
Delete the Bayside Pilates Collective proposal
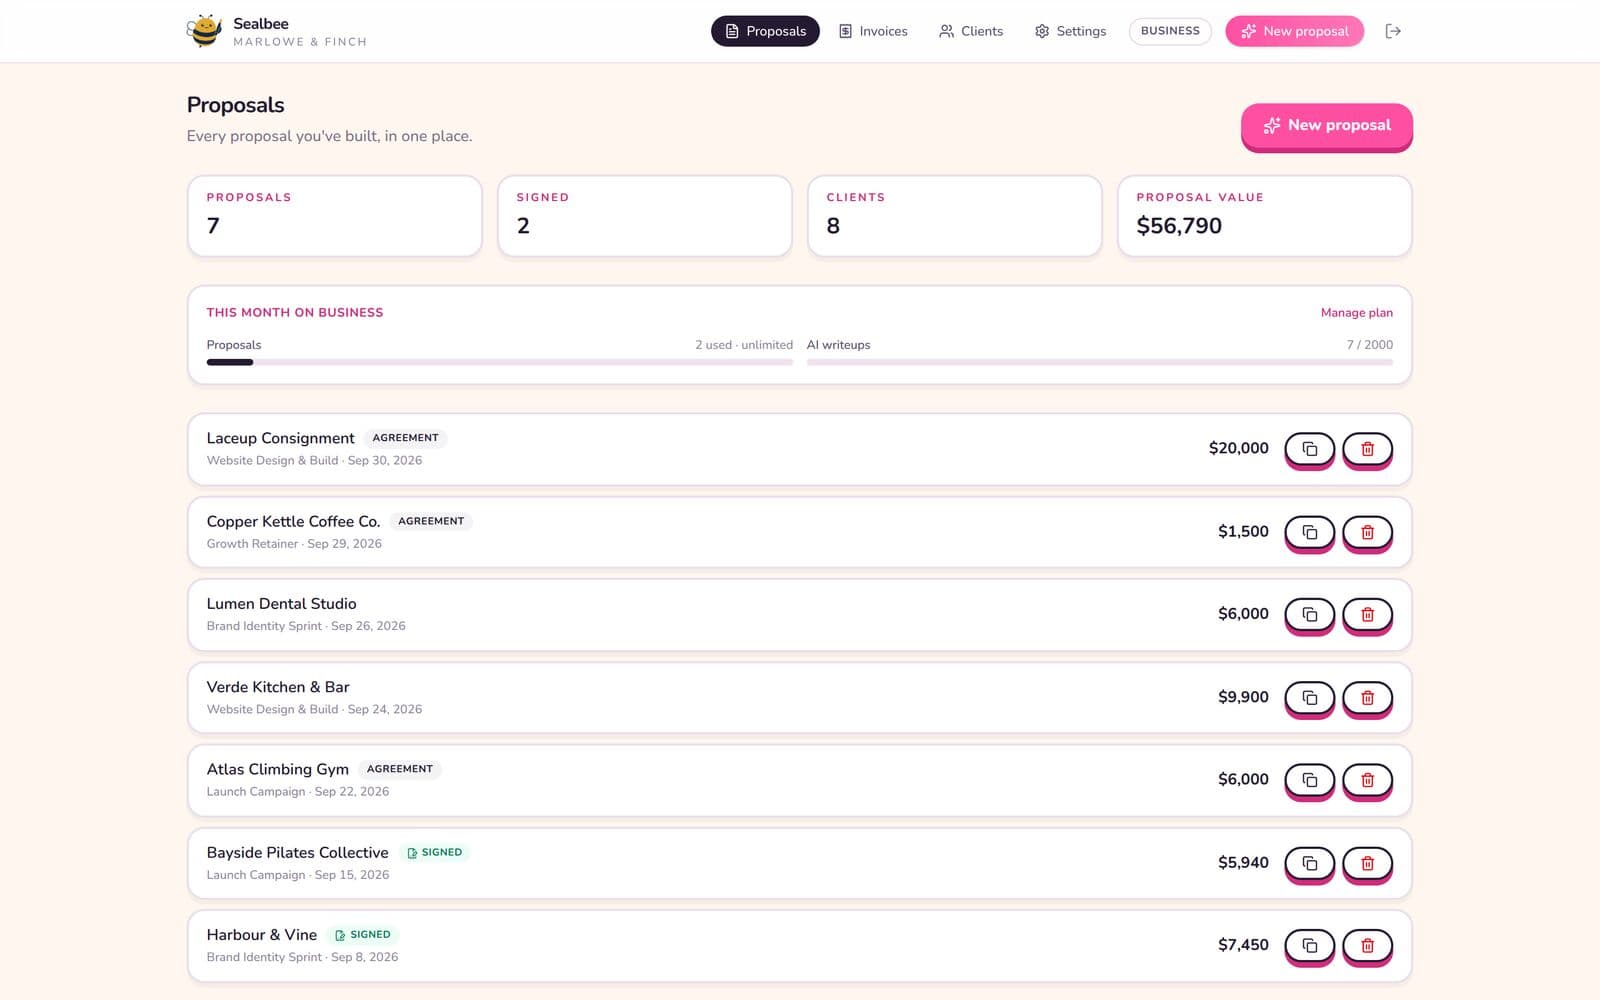(x=1367, y=863)
